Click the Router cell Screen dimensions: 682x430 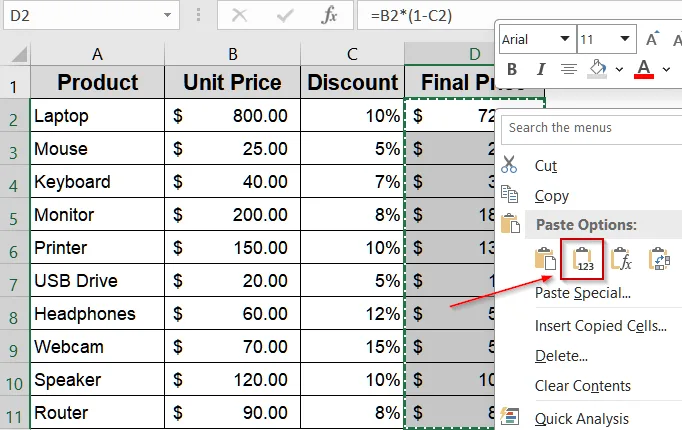click(97, 413)
